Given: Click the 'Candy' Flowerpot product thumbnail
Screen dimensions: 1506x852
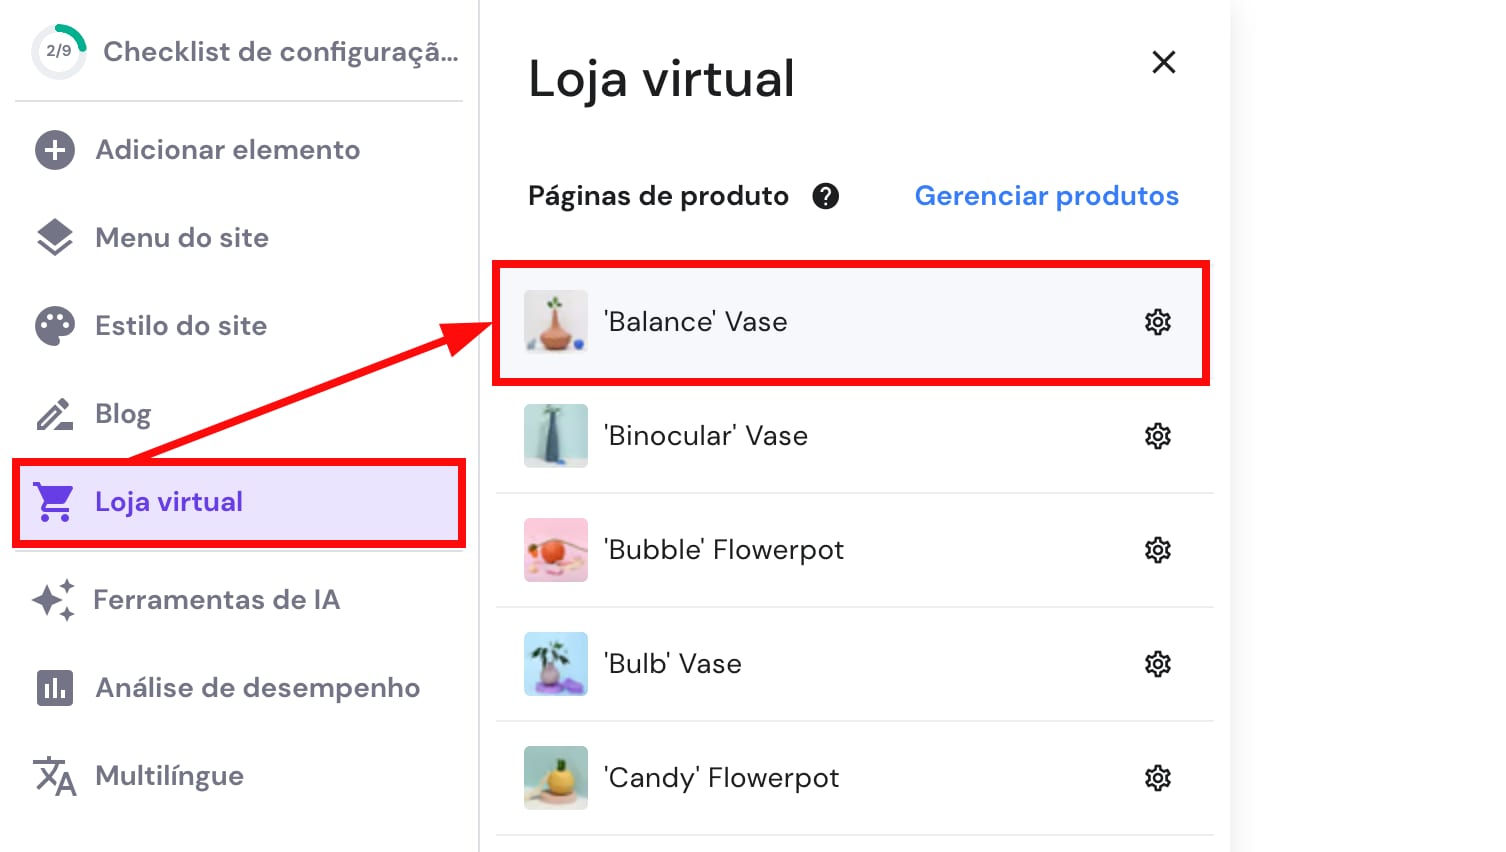Looking at the screenshot, I should (555, 777).
